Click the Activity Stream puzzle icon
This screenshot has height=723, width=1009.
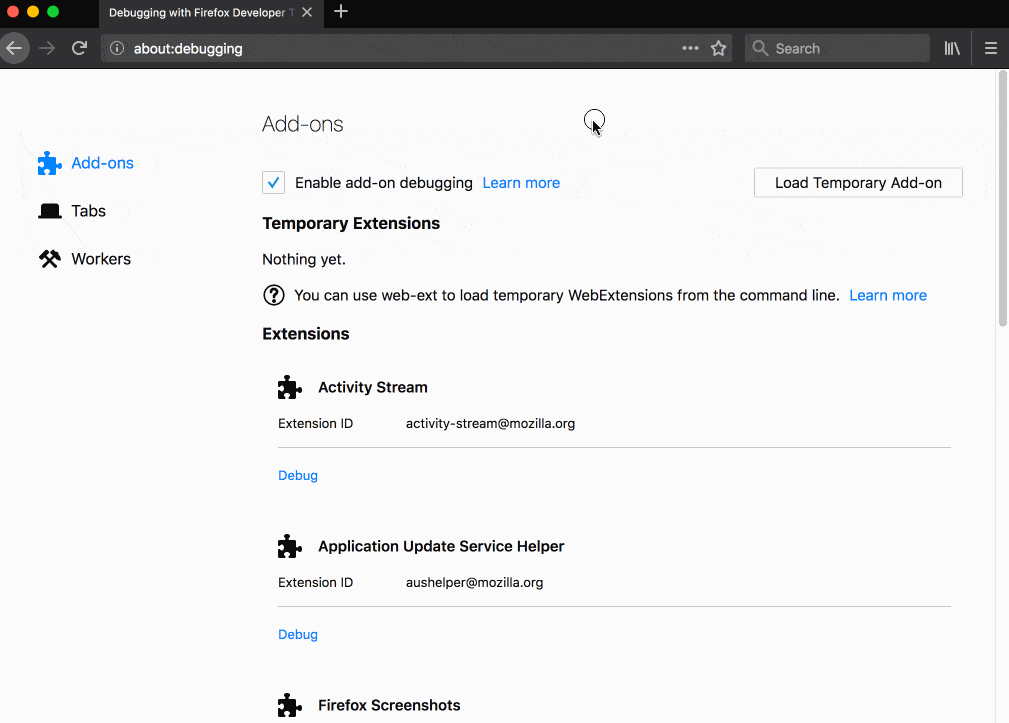(290, 388)
